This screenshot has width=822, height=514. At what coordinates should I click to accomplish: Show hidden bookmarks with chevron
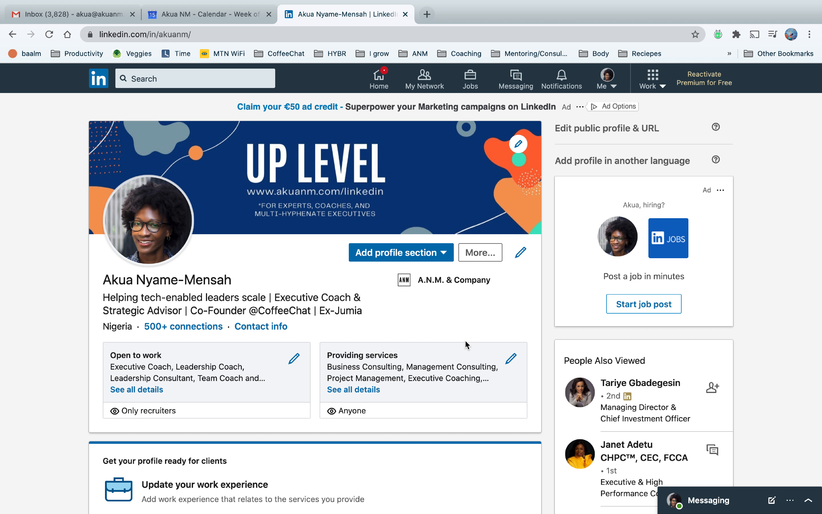click(729, 53)
